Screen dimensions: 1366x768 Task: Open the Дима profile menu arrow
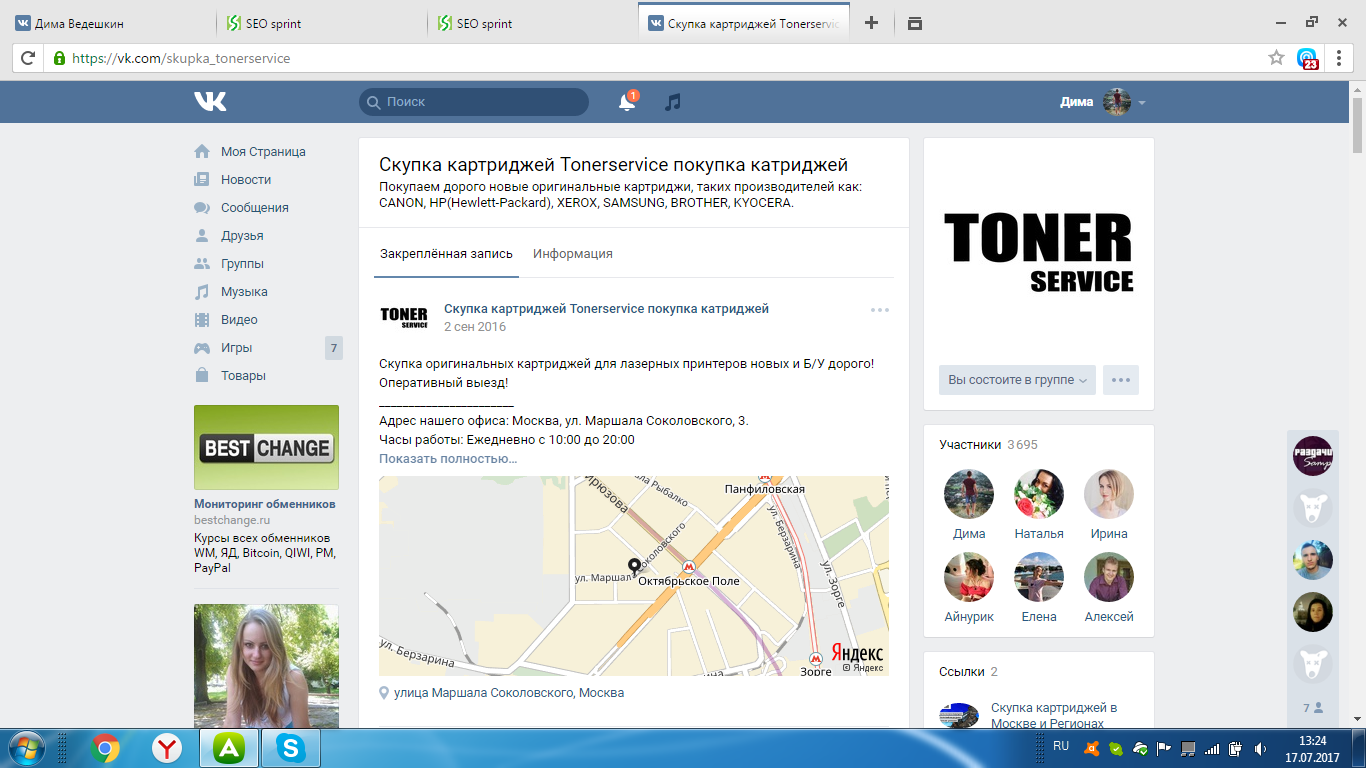1142,103
